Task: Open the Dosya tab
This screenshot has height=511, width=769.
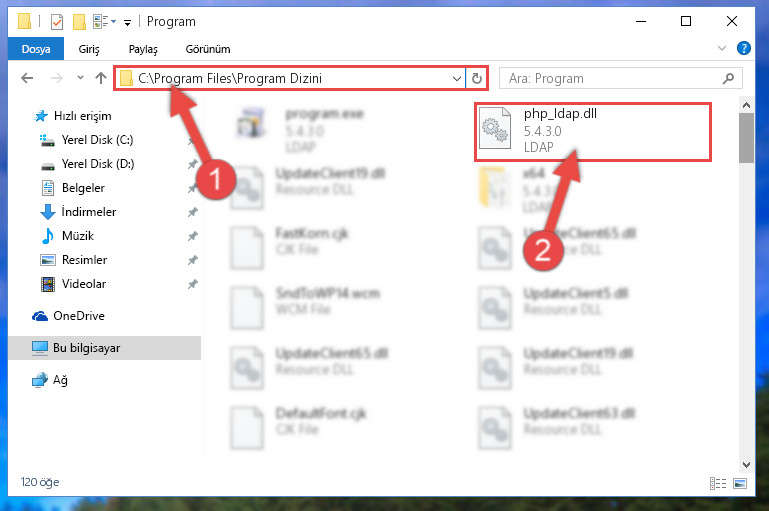Action: point(36,49)
